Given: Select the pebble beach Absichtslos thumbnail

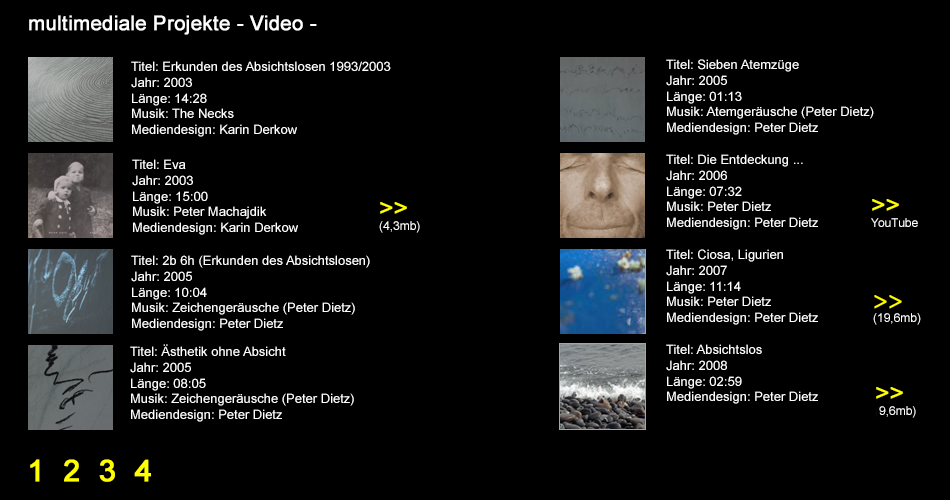Looking at the screenshot, I should pyautogui.click(x=602, y=387).
